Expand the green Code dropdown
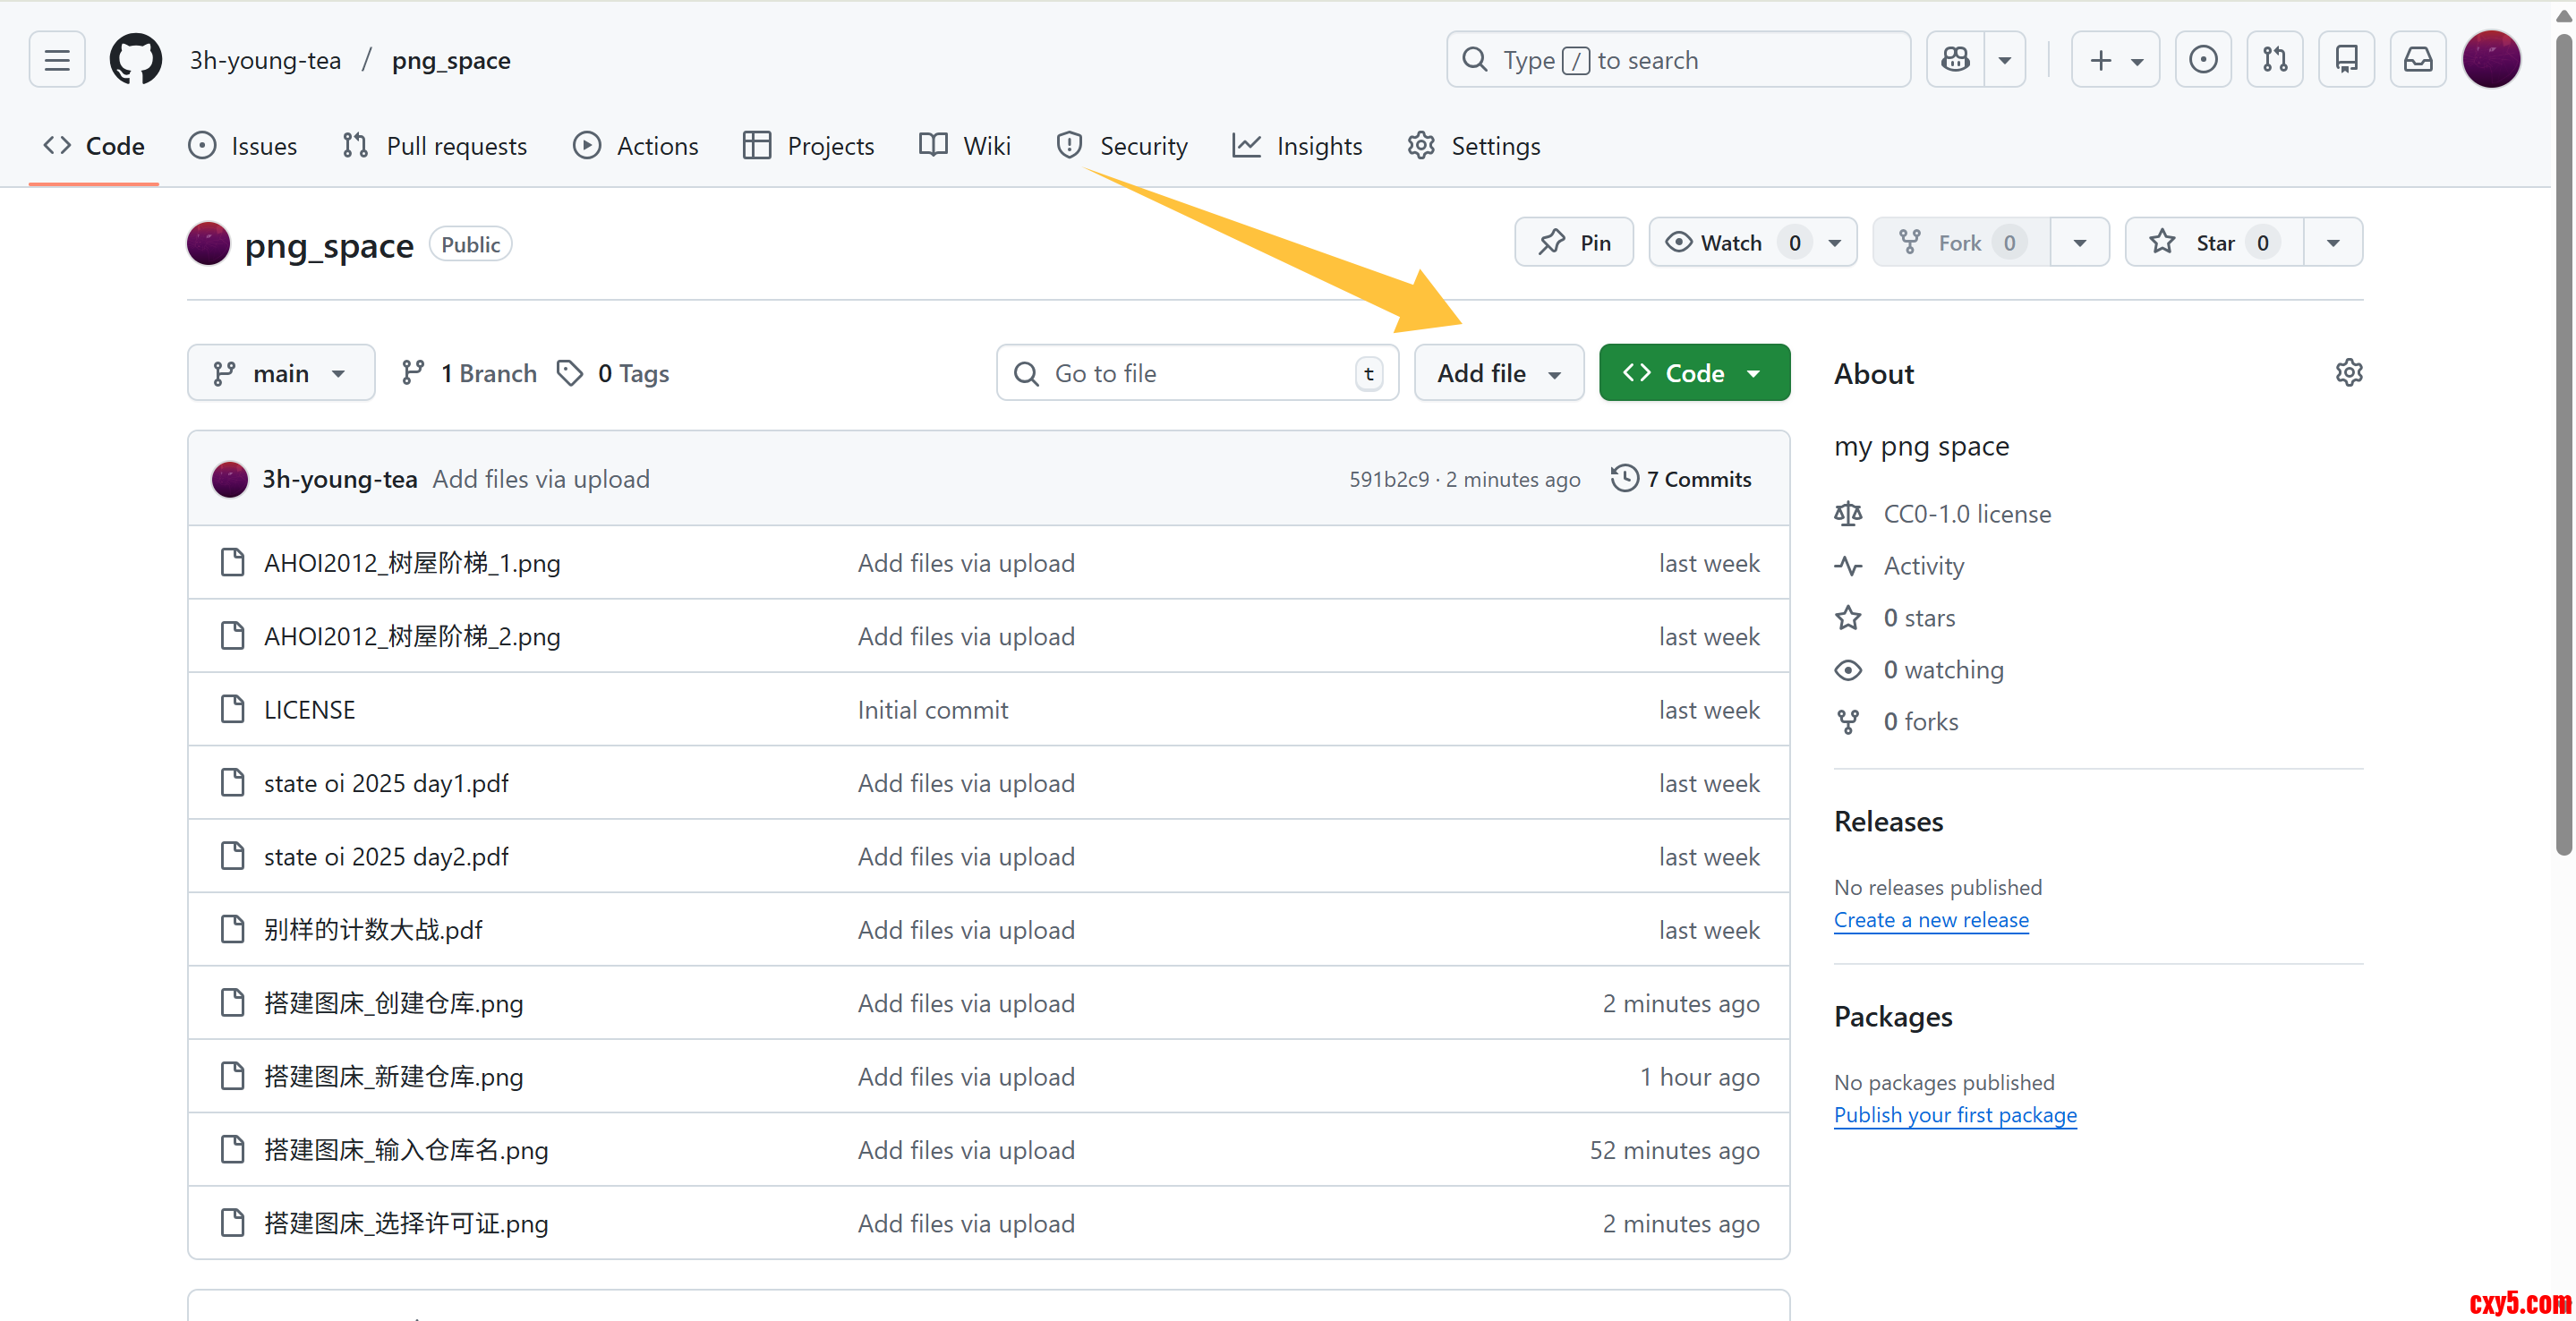Viewport: 2576px width, 1321px height. coord(1694,373)
